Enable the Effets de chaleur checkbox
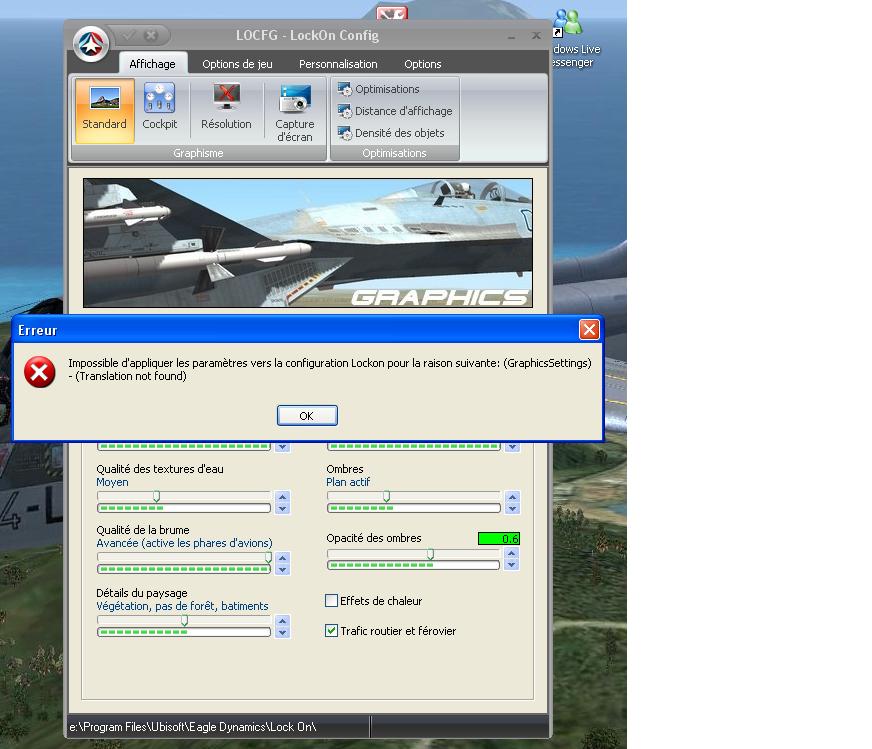 [332, 601]
